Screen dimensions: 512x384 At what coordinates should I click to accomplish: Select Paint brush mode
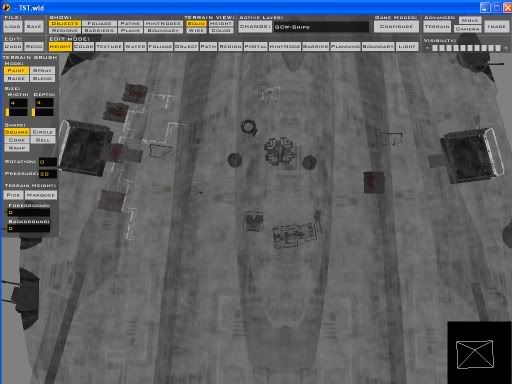point(16,70)
